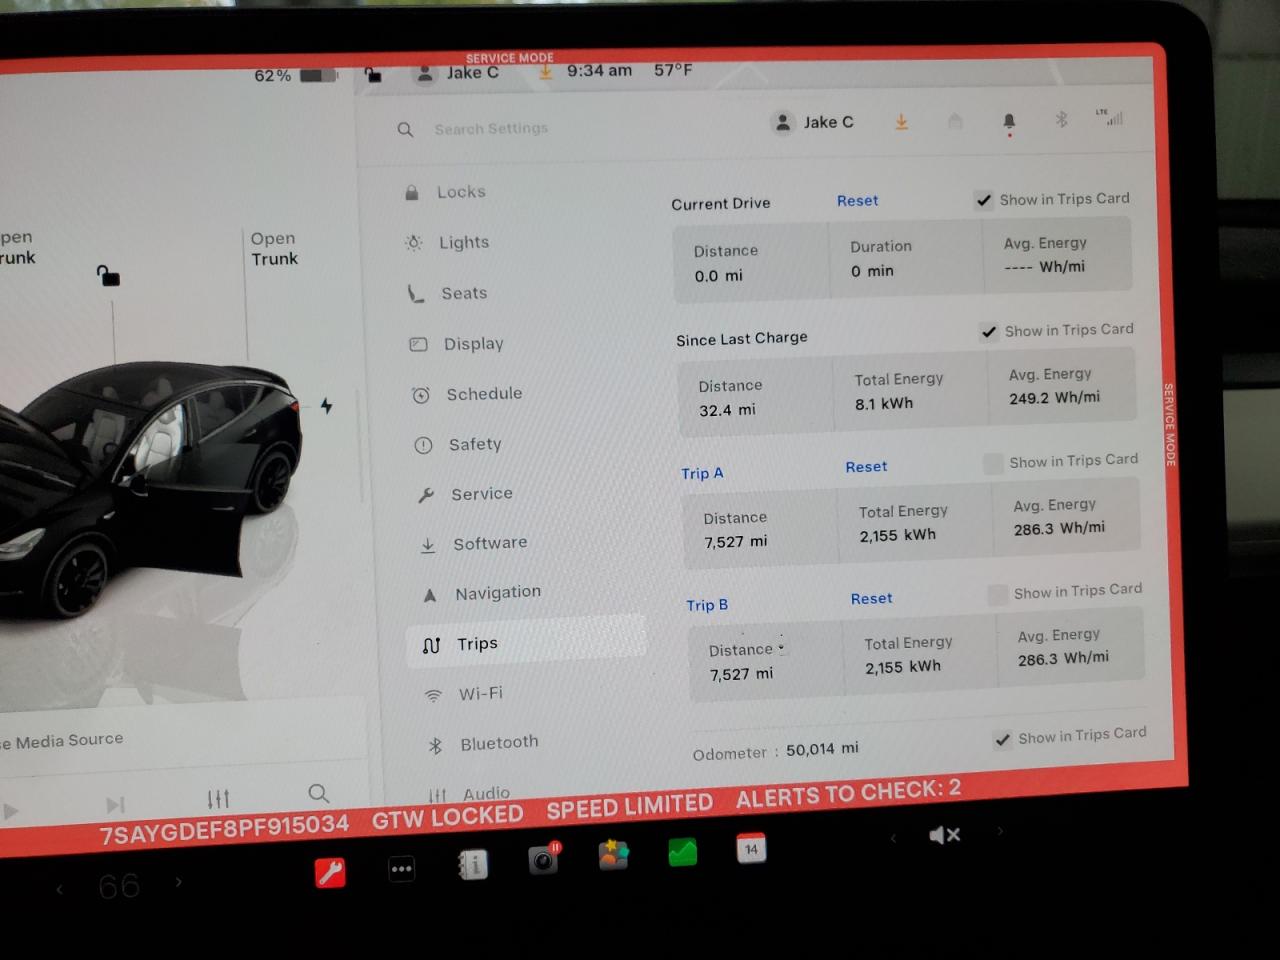The width and height of the screenshot is (1280, 960).
Task: Open the Distance dropdown in Trip B card
Action: (781, 646)
